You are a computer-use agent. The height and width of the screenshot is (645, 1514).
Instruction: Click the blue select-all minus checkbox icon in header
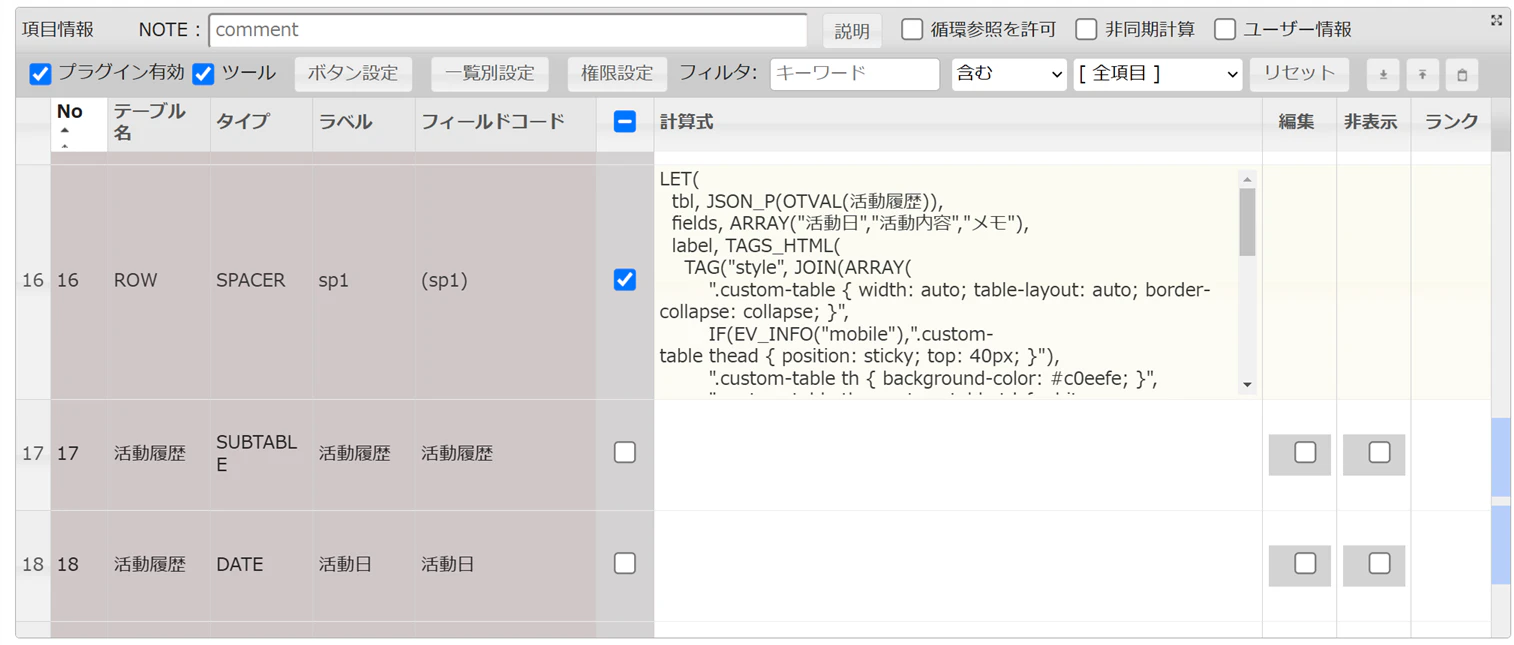click(x=624, y=122)
